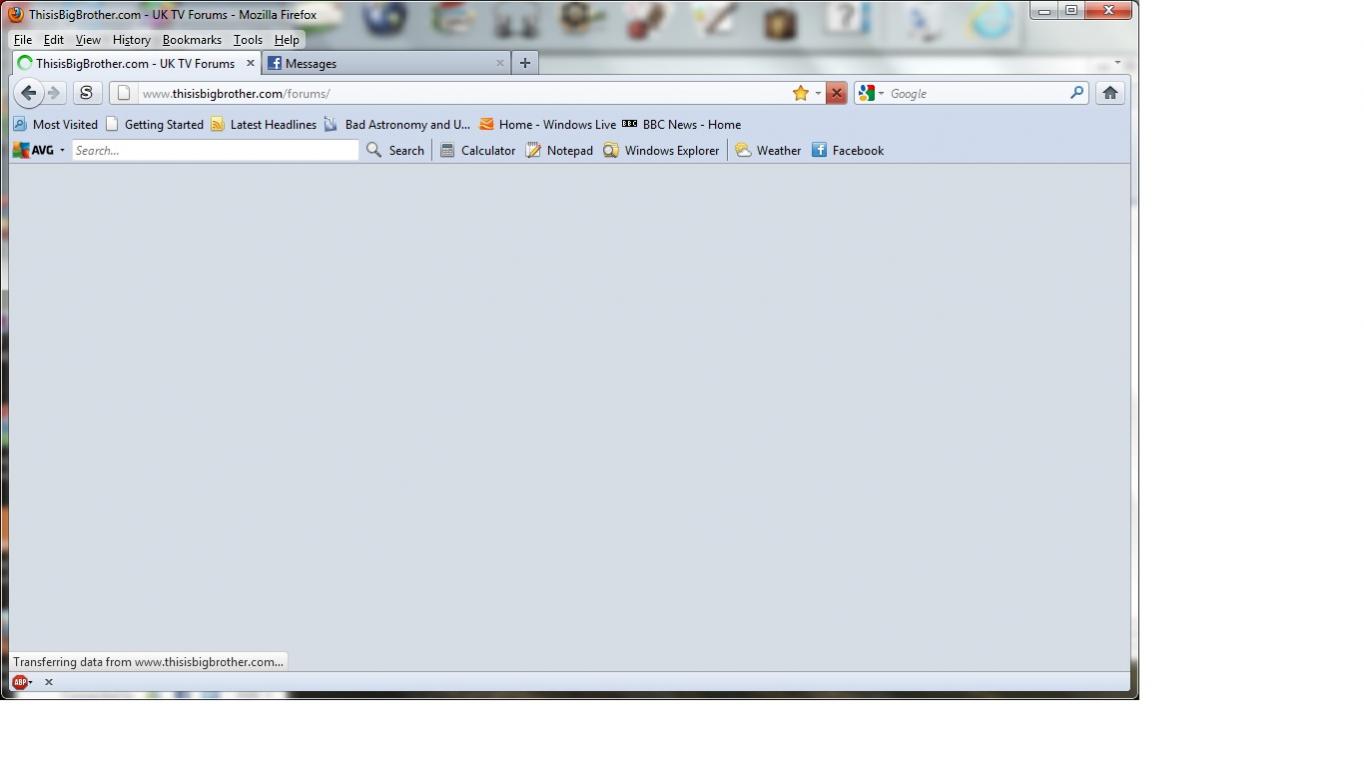Bookmark this page with the star icon
The width and height of the screenshot is (1364, 767).
800,93
